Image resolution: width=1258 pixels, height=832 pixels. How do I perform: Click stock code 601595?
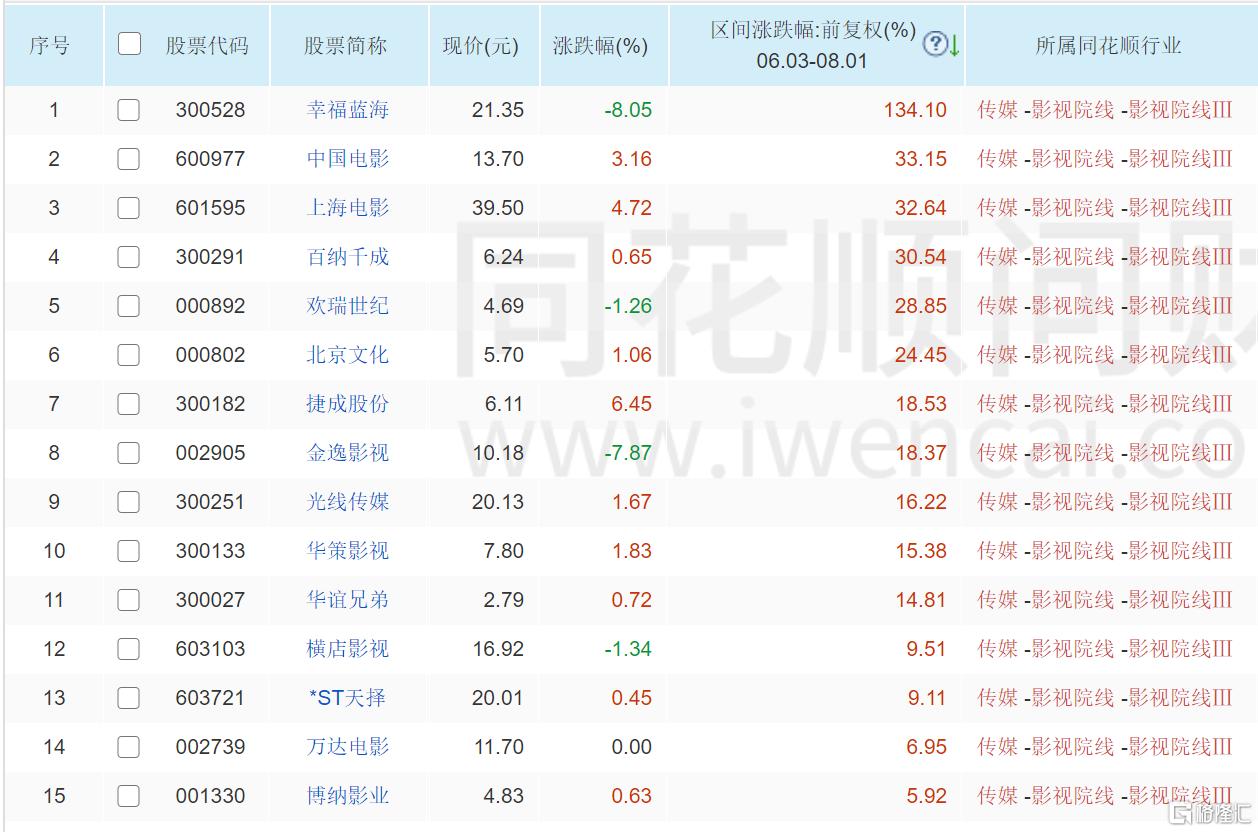click(x=210, y=208)
